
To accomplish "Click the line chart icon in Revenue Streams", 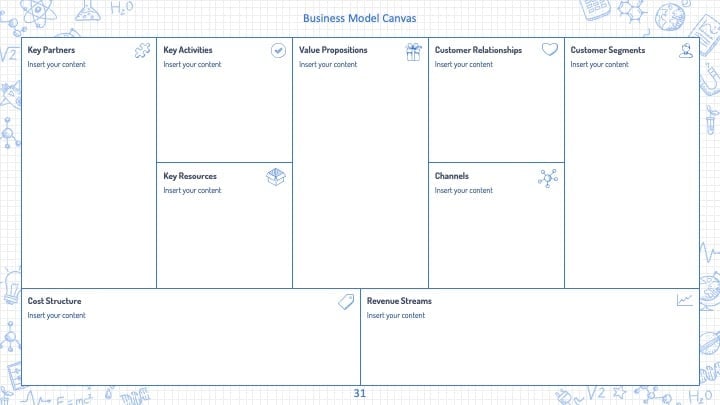I will click(684, 300).
